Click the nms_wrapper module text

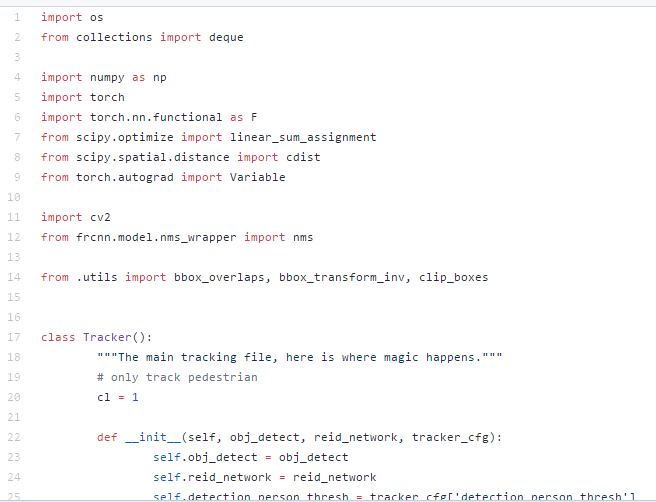pyautogui.click(x=194, y=237)
